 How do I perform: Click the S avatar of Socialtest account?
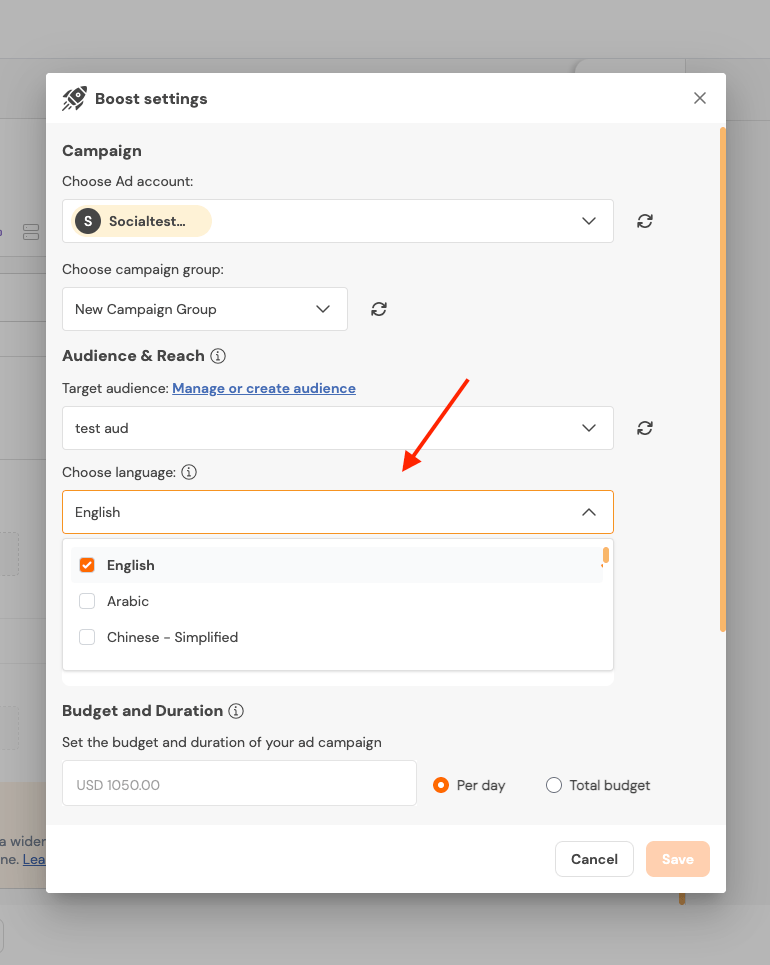click(88, 221)
